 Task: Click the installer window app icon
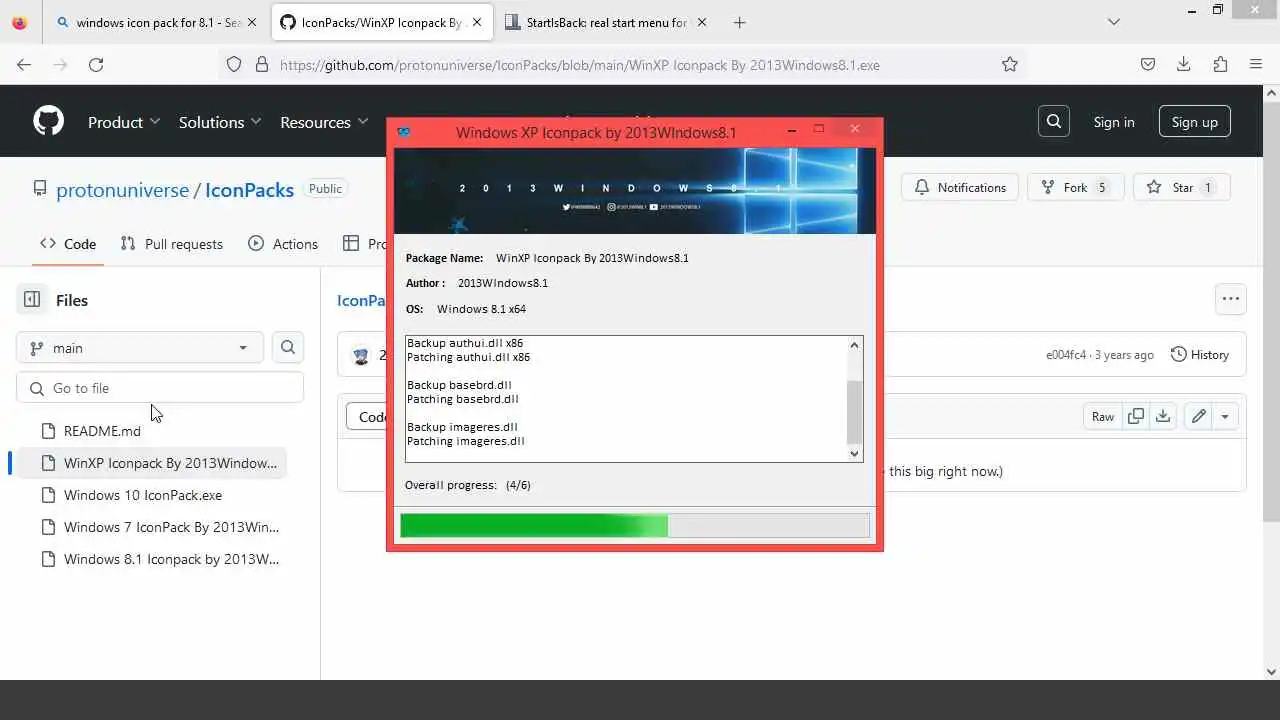pos(404,131)
